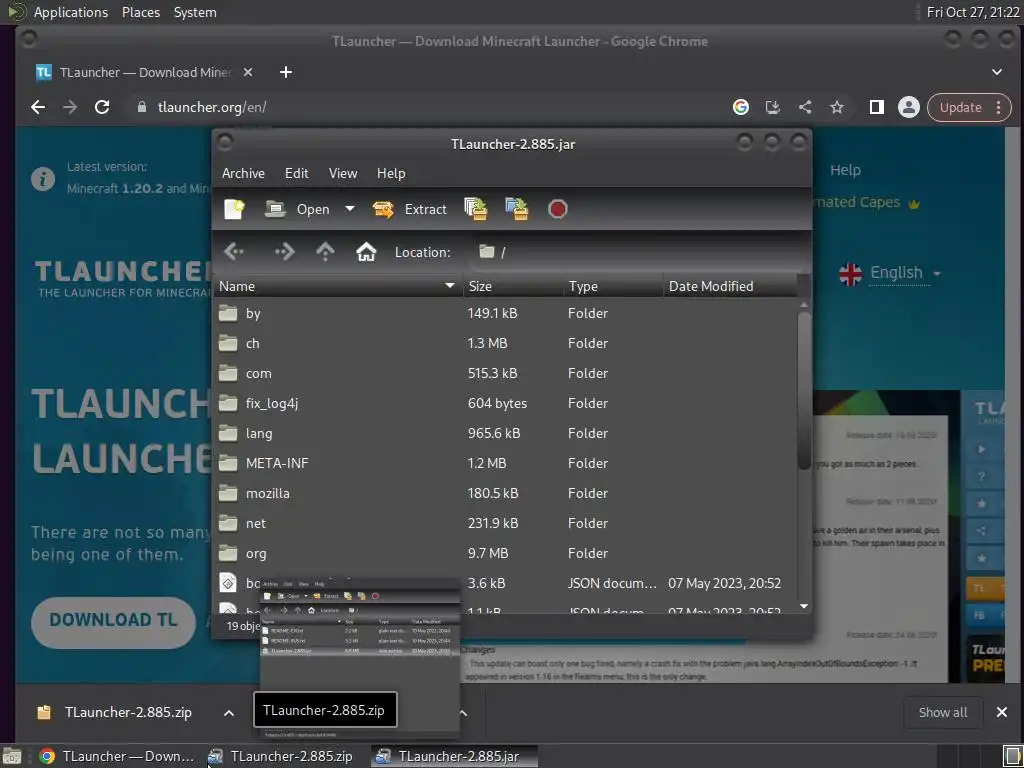The image size is (1024, 768).
Task: Switch to Chrome TLauncher taskbar window
Action: (x=117, y=756)
